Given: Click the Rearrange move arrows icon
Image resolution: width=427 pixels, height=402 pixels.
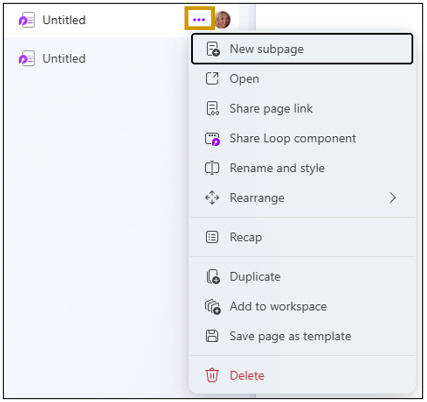Looking at the screenshot, I should [212, 198].
